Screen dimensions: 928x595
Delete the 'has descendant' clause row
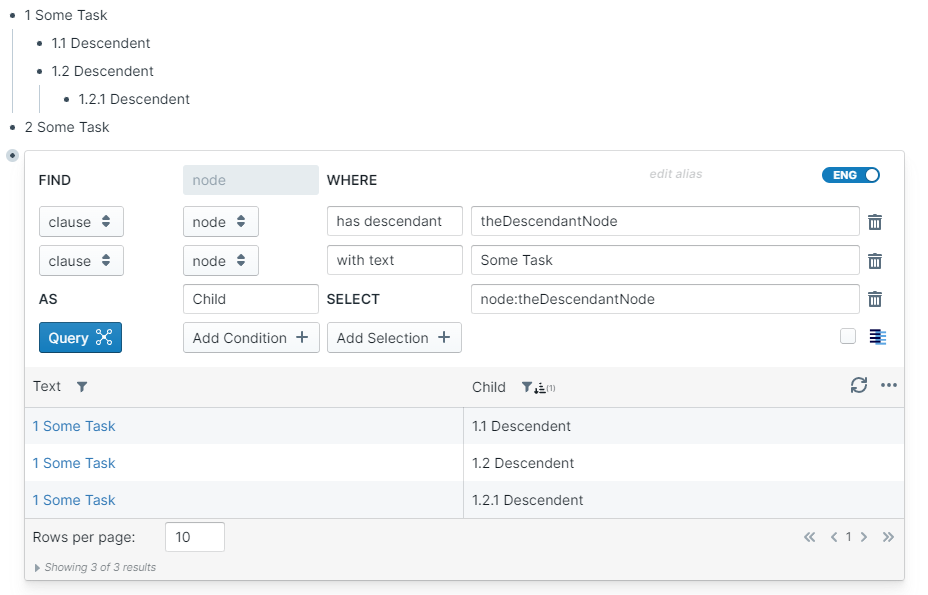(x=875, y=222)
